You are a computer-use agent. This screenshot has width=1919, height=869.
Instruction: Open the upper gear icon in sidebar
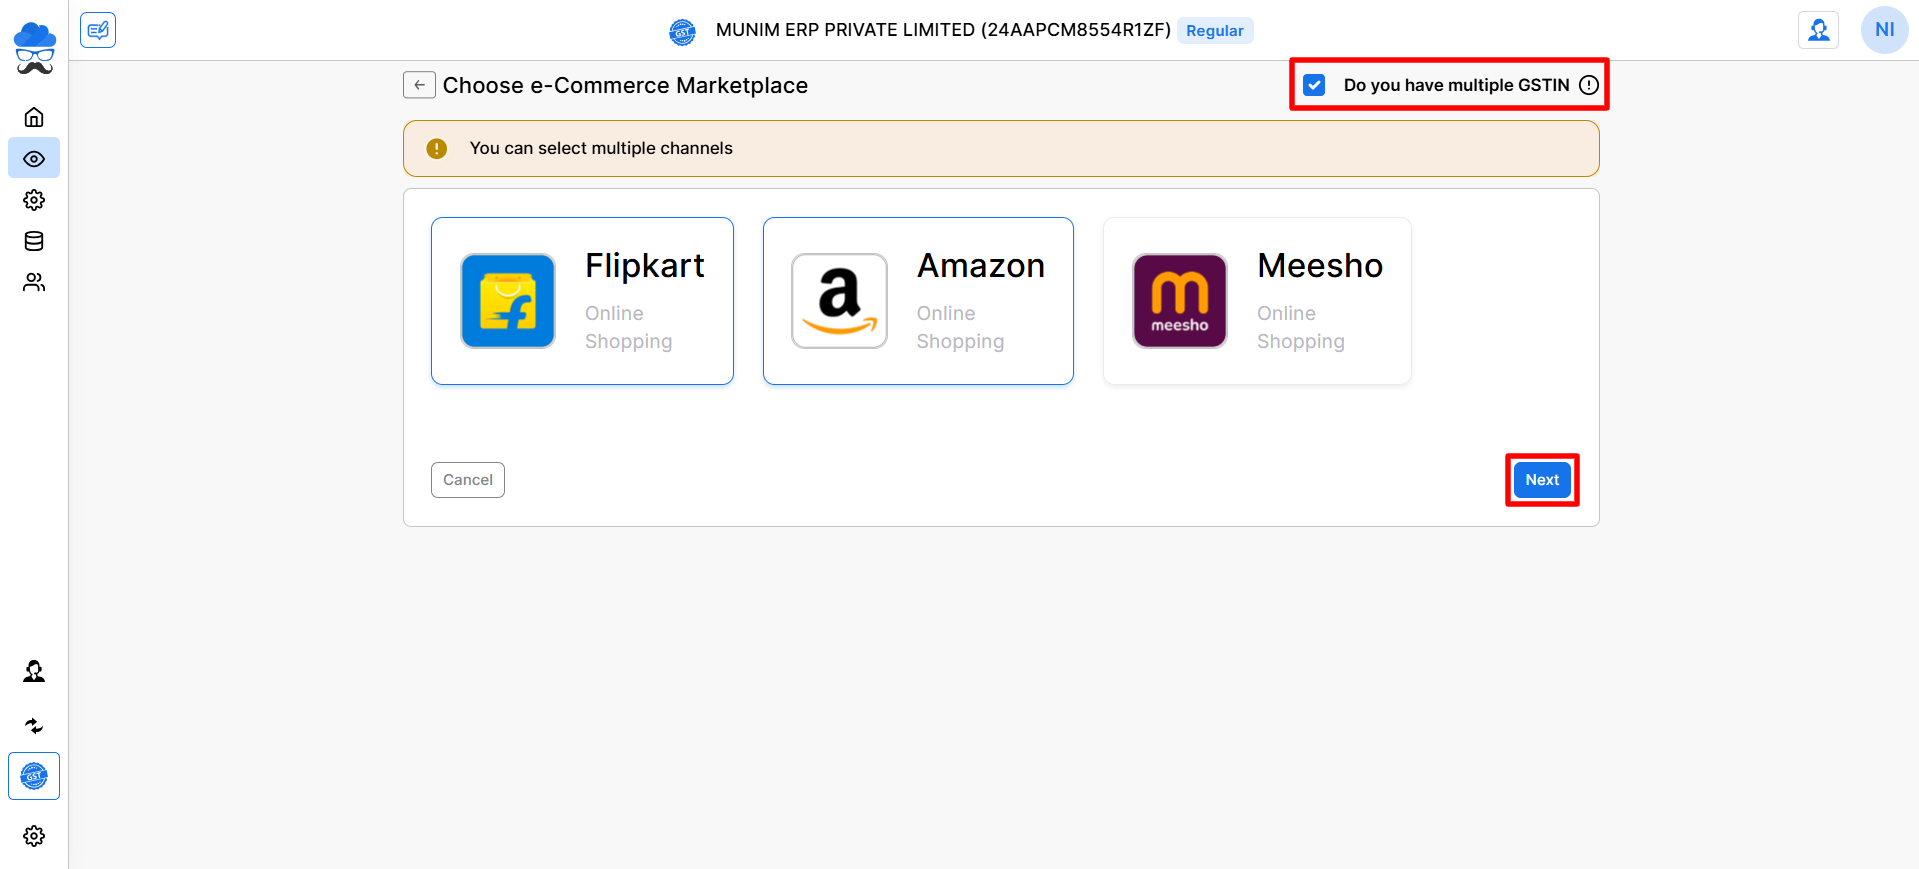coord(34,200)
